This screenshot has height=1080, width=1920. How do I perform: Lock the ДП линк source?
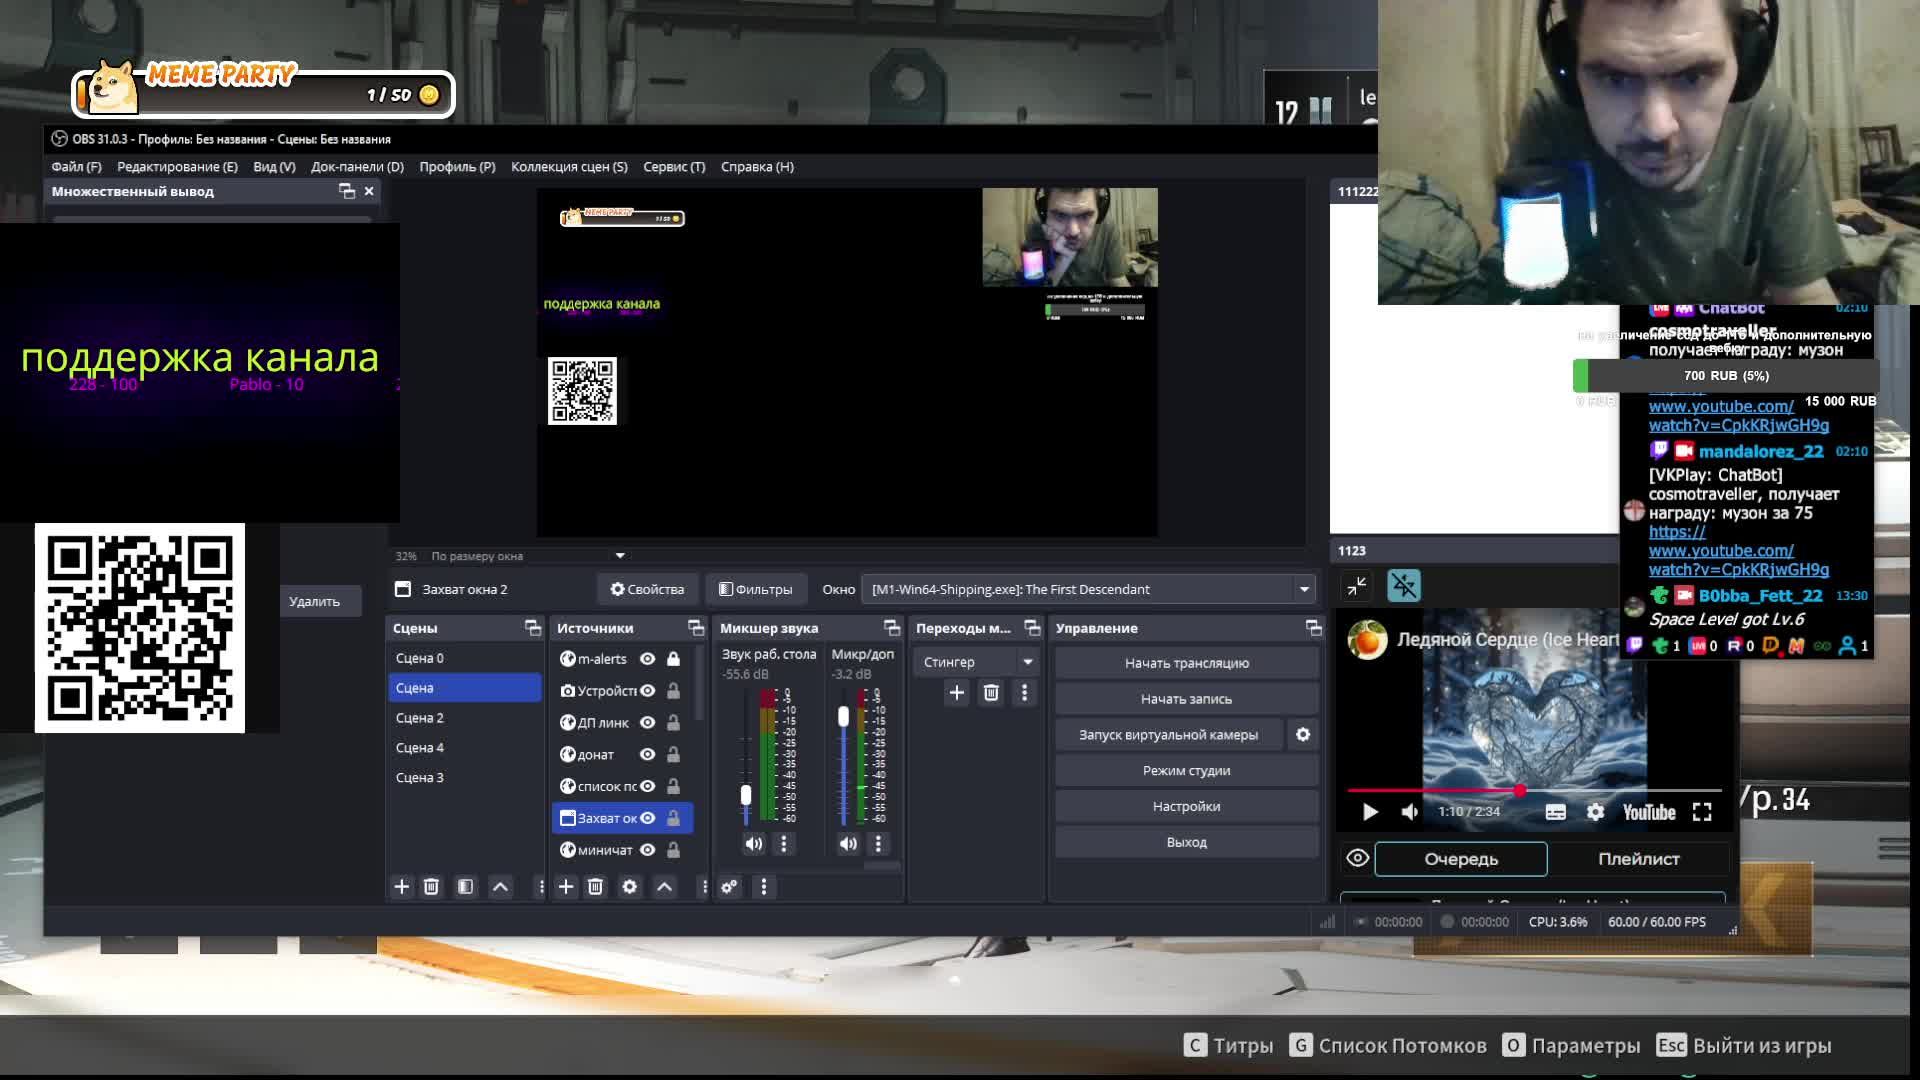tap(674, 723)
